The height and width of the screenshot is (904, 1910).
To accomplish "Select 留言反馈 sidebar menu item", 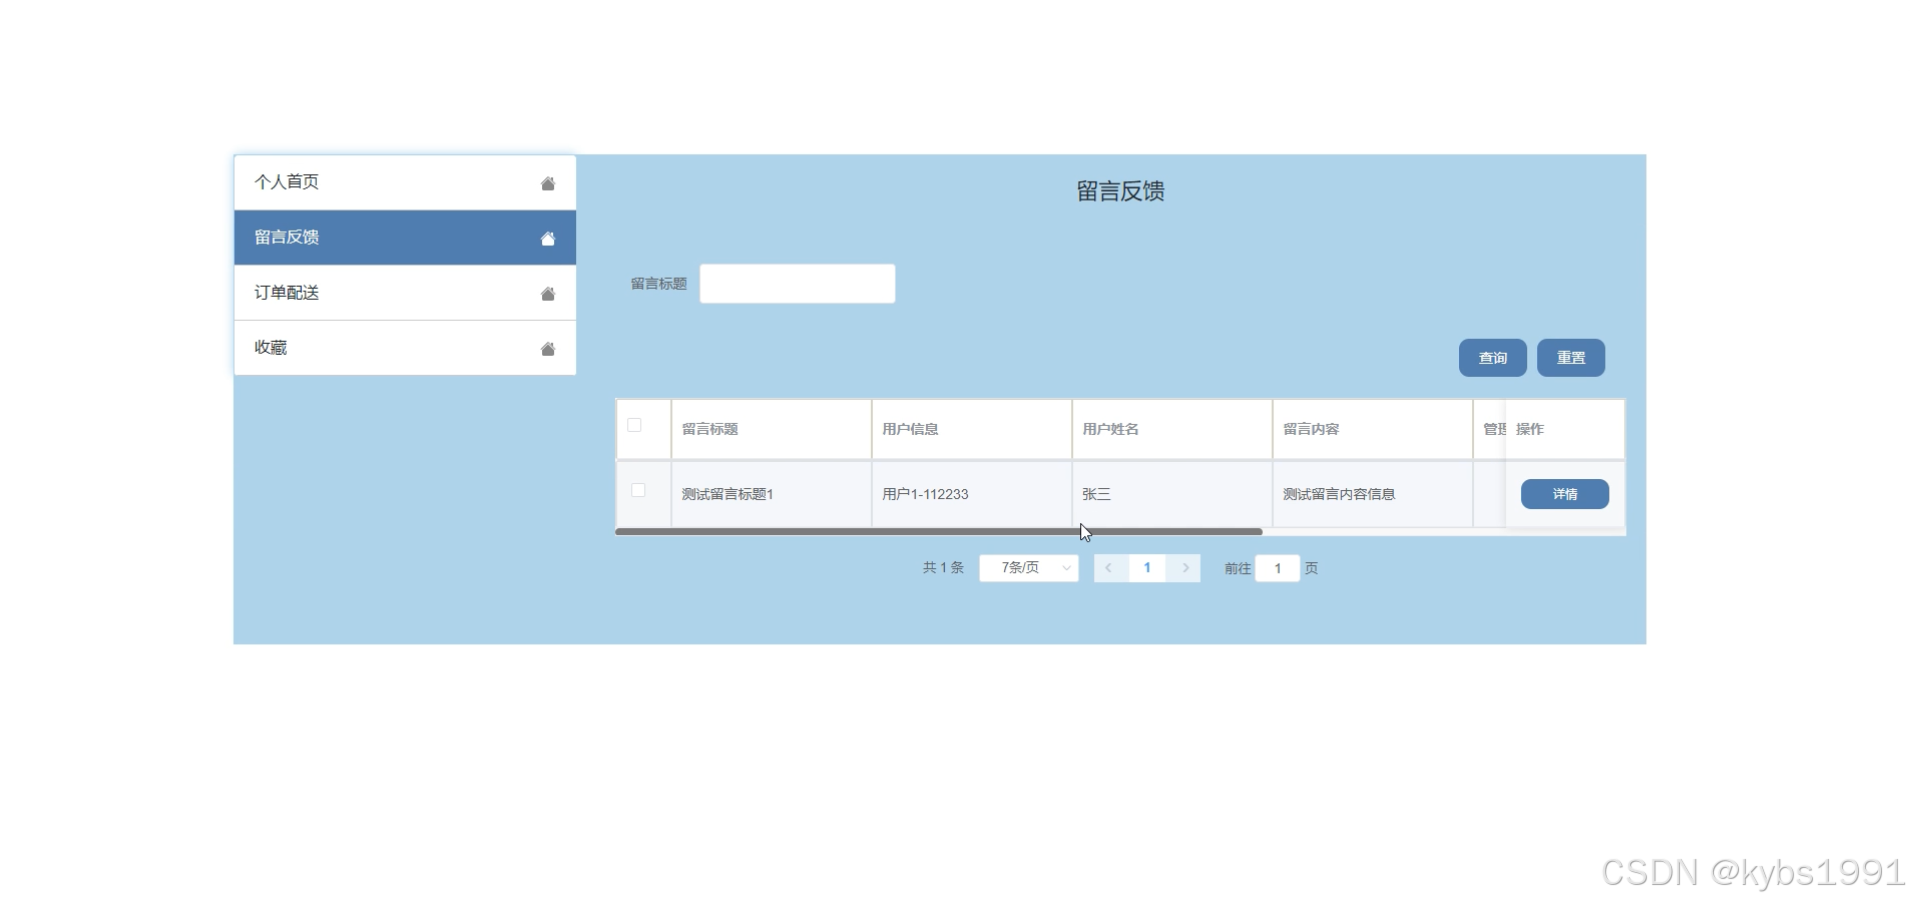I will (x=405, y=237).
